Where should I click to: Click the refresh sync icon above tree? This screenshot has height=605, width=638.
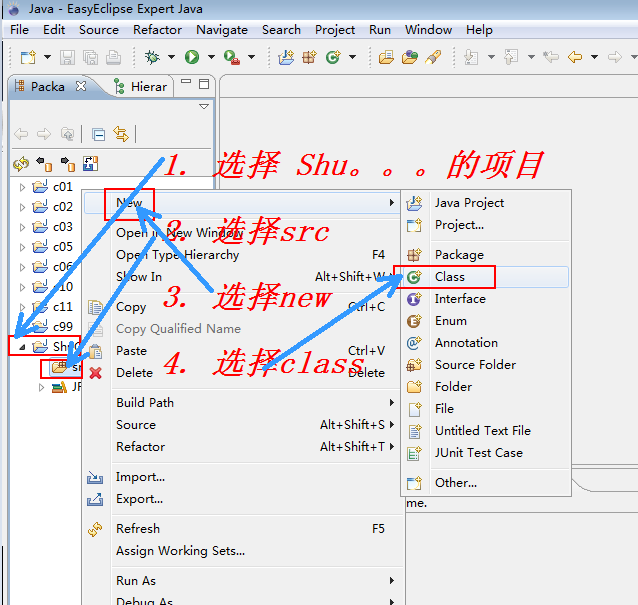point(21,164)
